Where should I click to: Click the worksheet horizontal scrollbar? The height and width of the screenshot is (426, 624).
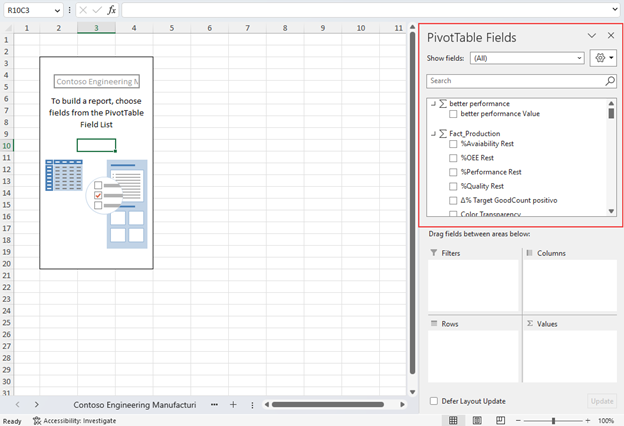click(328, 405)
